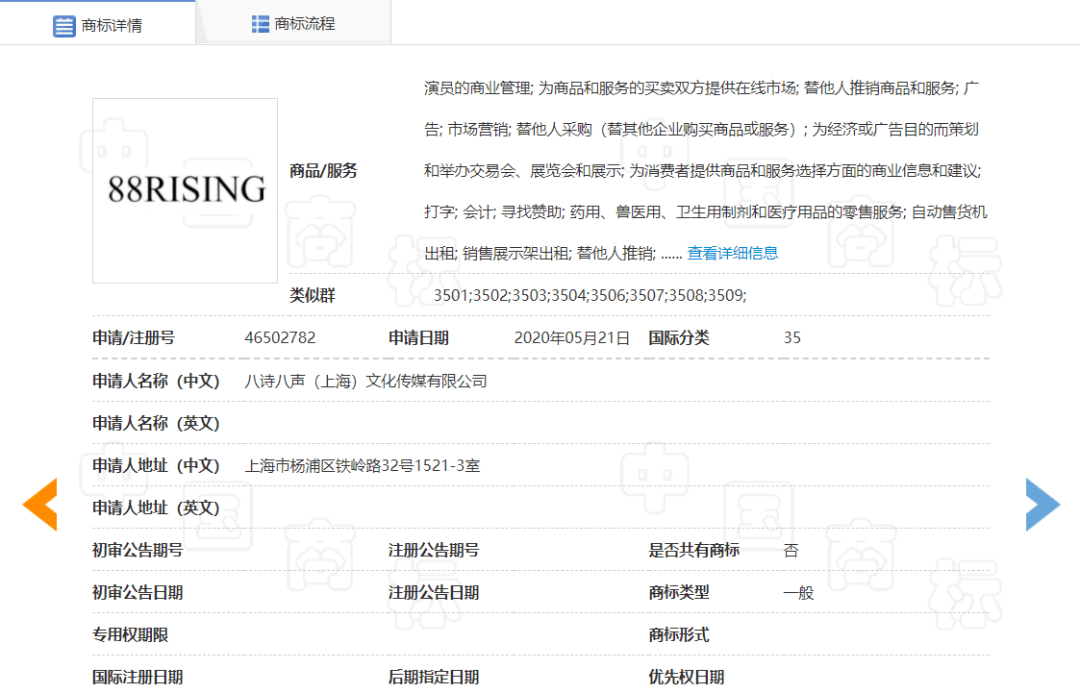
Task: Select the 商标详情 tab
Action: [x=98, y=23]
